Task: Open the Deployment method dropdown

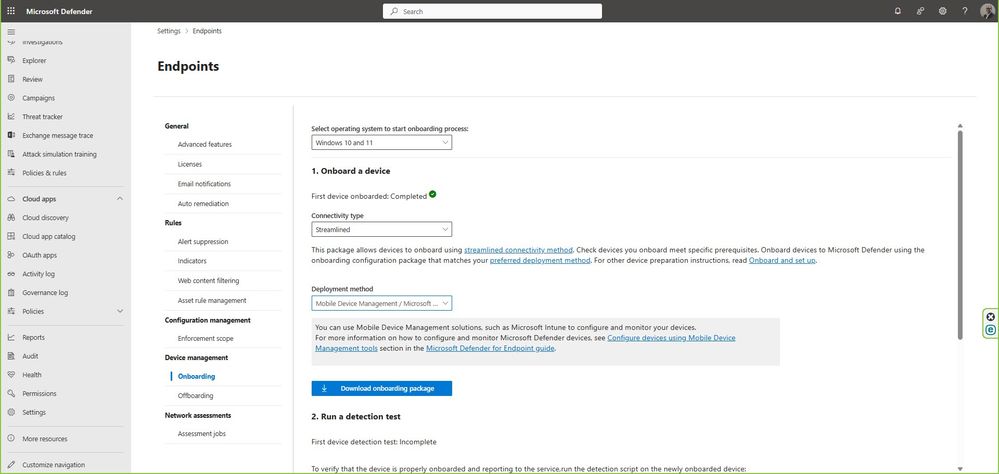Action: (x=382, y=303)
